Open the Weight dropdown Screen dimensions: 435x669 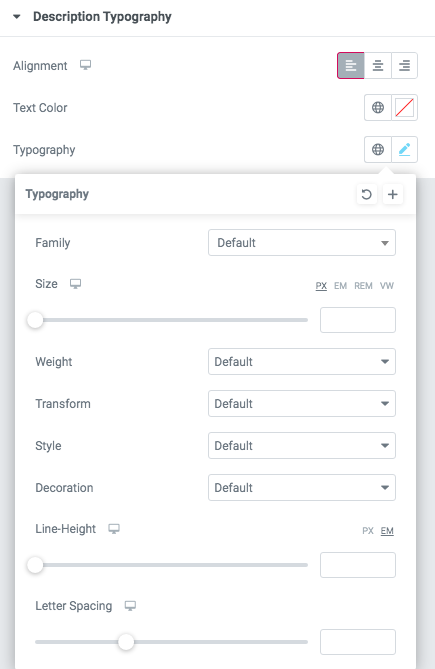point(302,362)
